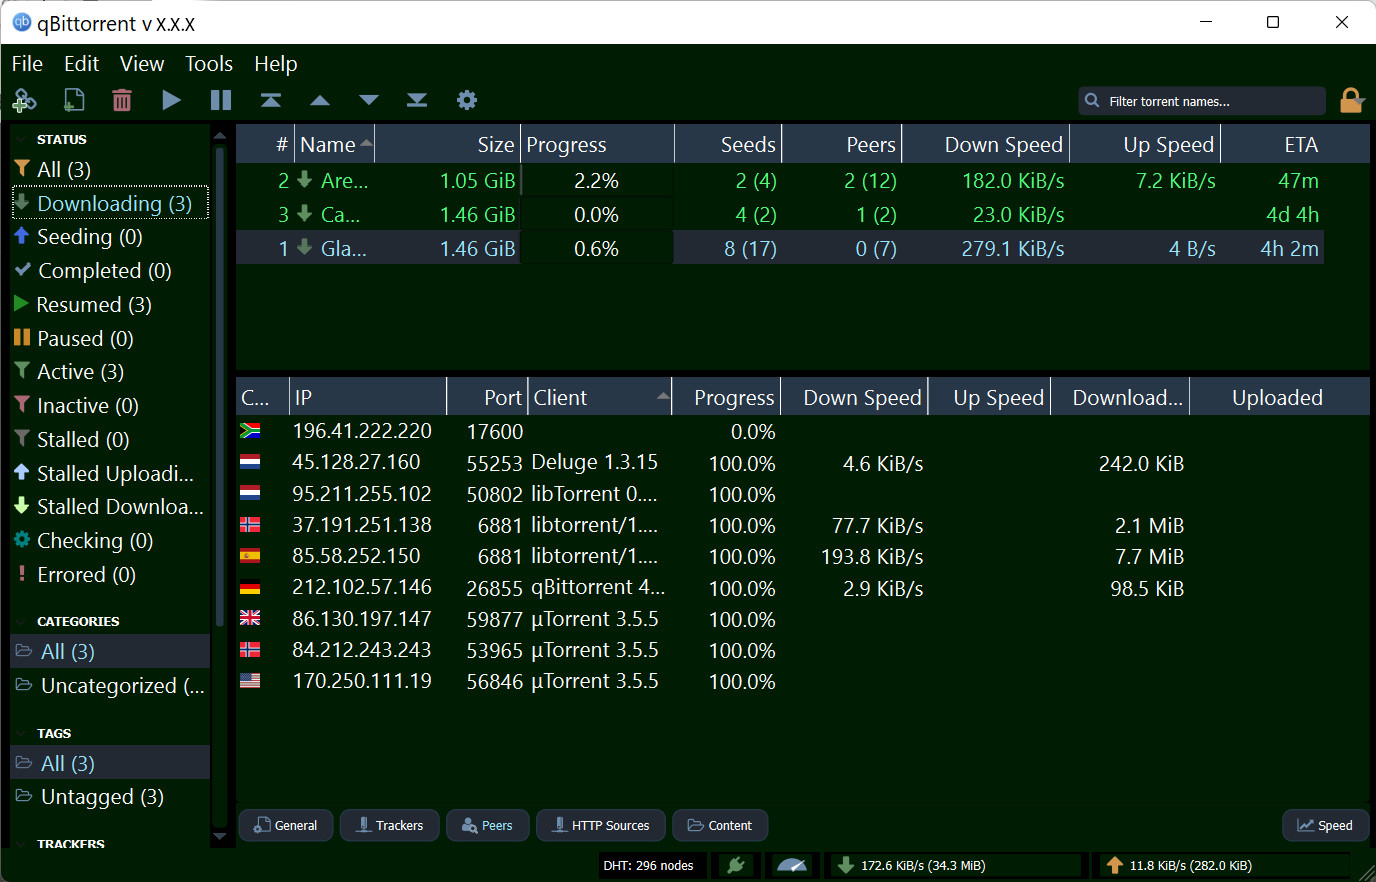Viewport: 1376px width, 882px height.
Task: Click the Add Torrent Link toolbar icon
Action: [24, 100]
